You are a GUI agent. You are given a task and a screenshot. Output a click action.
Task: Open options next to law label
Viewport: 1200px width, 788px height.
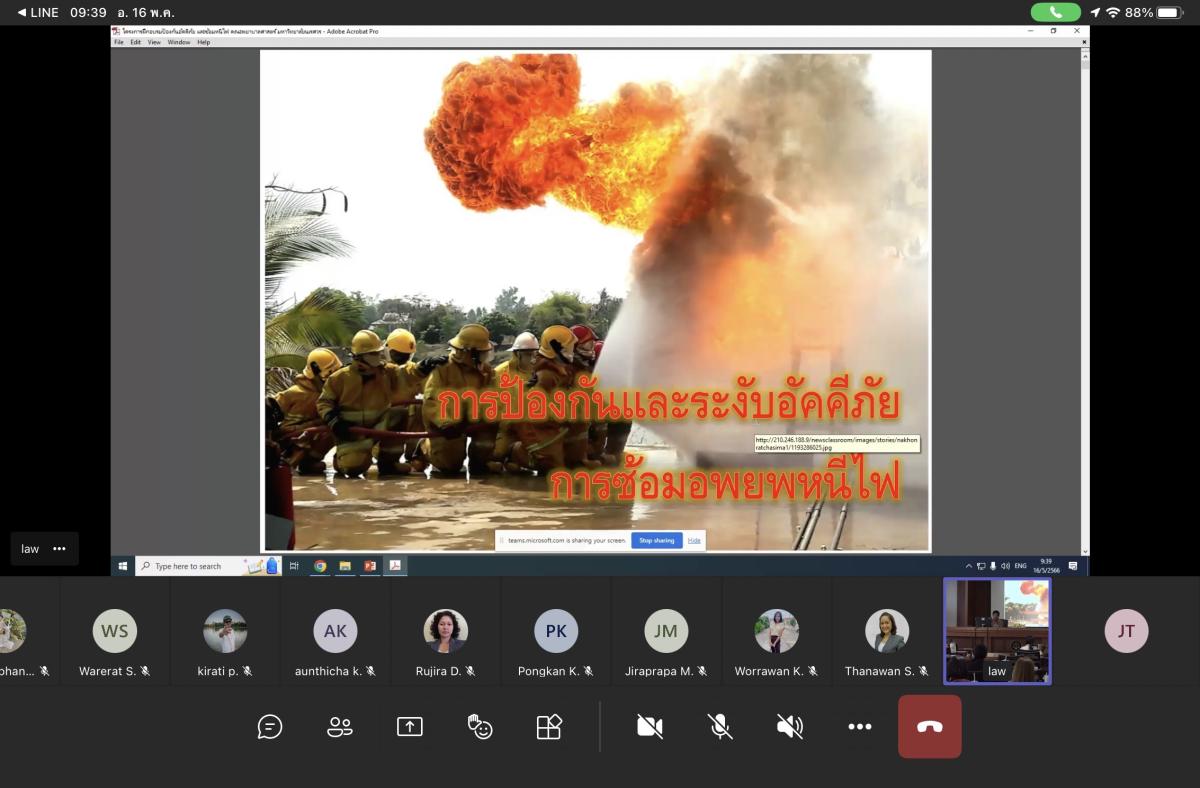coord(59,549)
